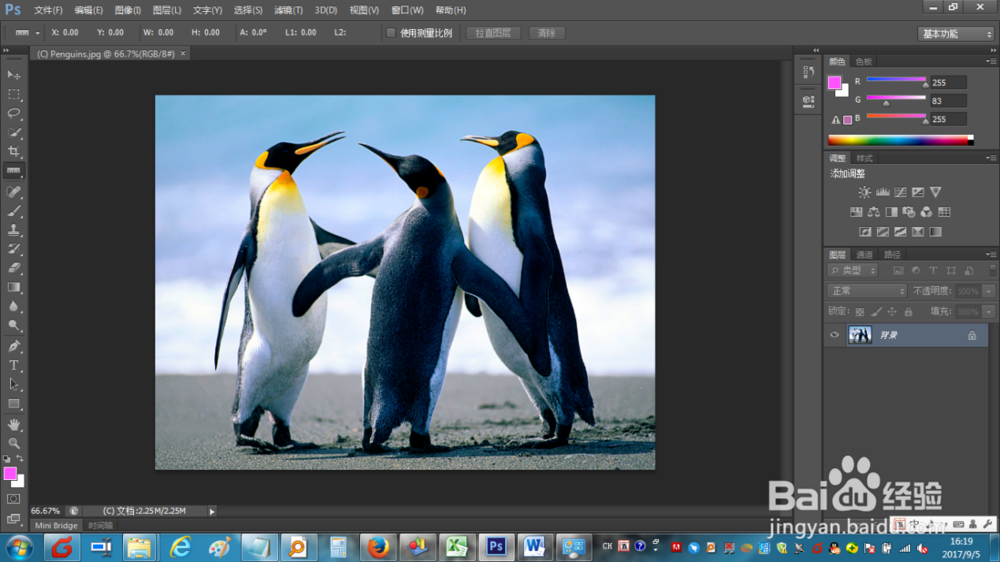The image size is (1000, 562).
Task: Click the foreground color swatch in the toolbox
Action: click(x=10, y=473)
